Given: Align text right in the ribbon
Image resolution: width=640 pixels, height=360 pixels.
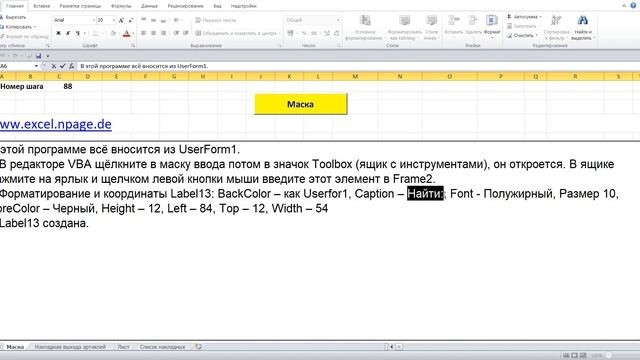Looking at the screenshot, I should pos(163,33).
